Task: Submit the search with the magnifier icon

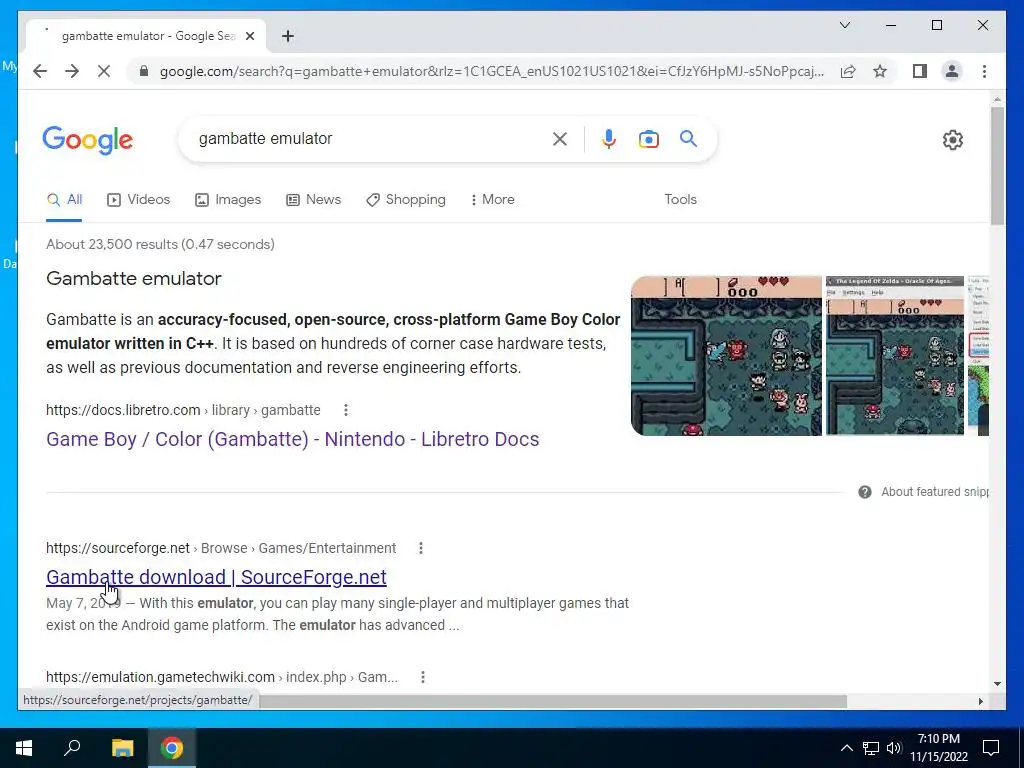Action: (x=688, y=138)
